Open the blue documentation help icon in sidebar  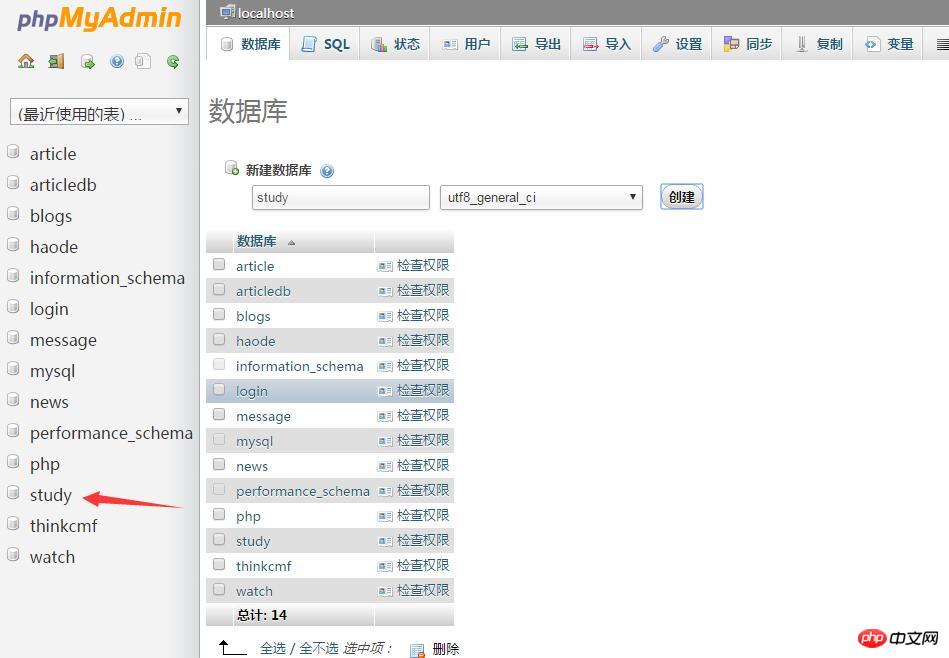(x=117, y=62)
